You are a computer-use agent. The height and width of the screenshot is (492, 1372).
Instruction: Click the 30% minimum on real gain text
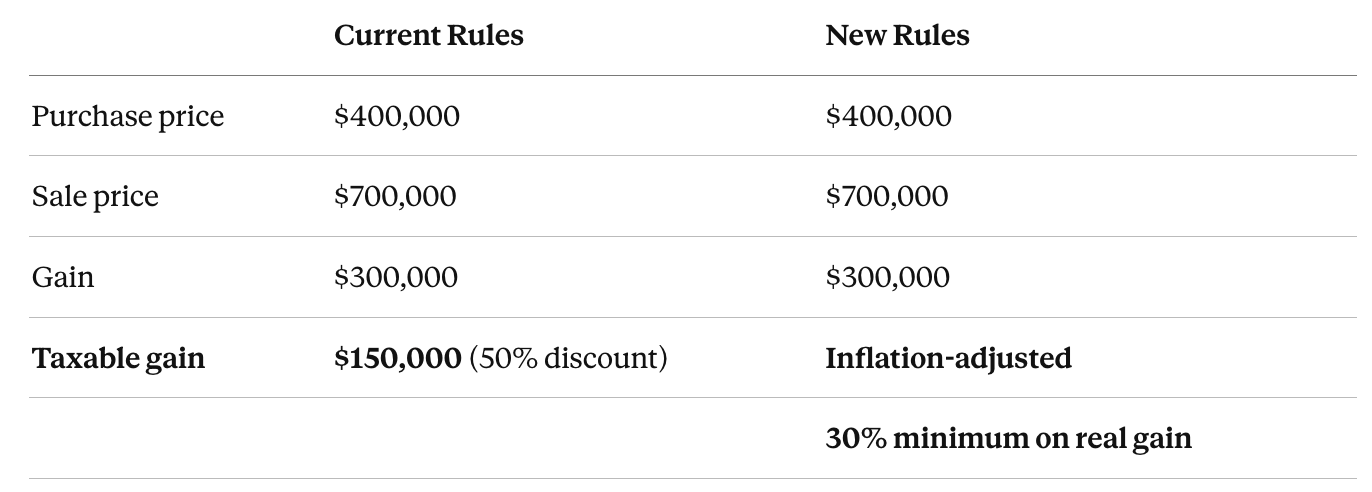(1009, 438)
